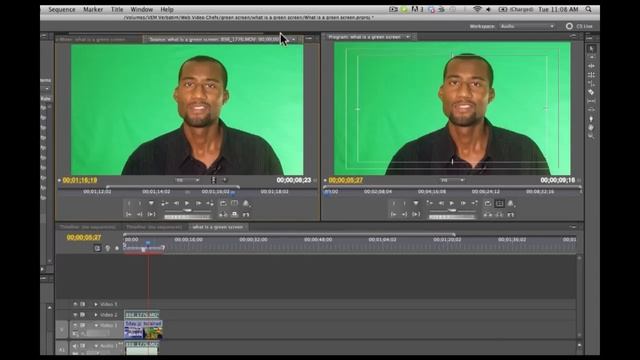Viewport: 640px width, 360px height.
Task: Expand the Video 3 track
Action: click(x=96, y=304)
